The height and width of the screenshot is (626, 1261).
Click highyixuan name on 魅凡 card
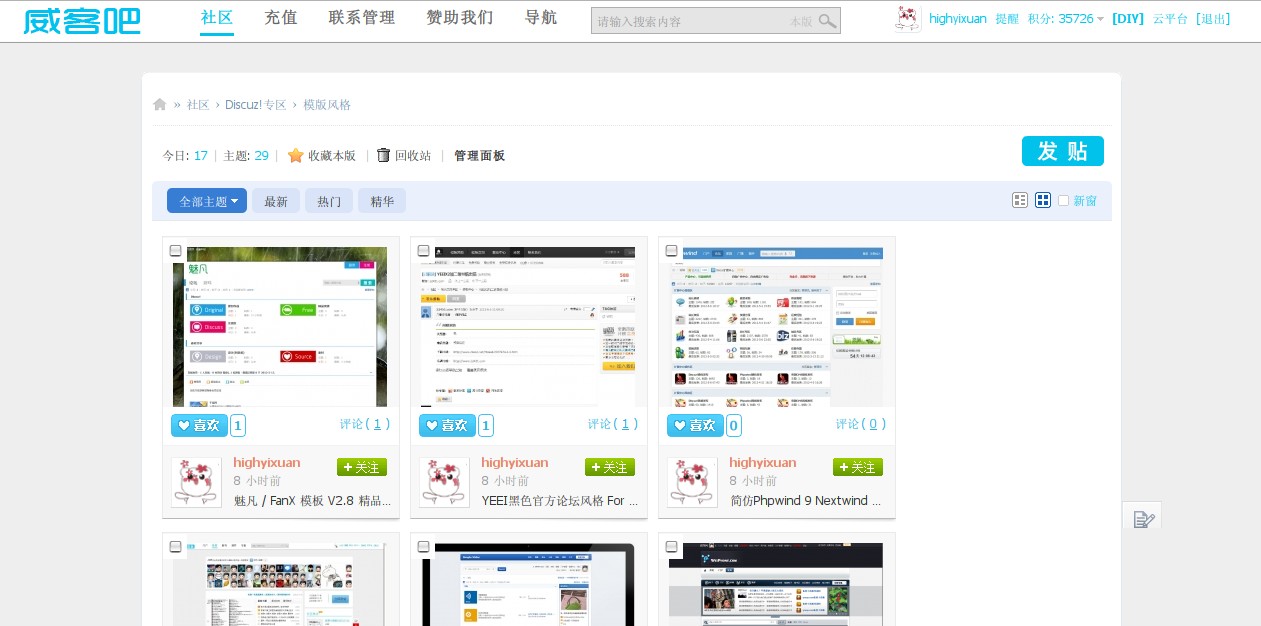[x=267, y=462]
